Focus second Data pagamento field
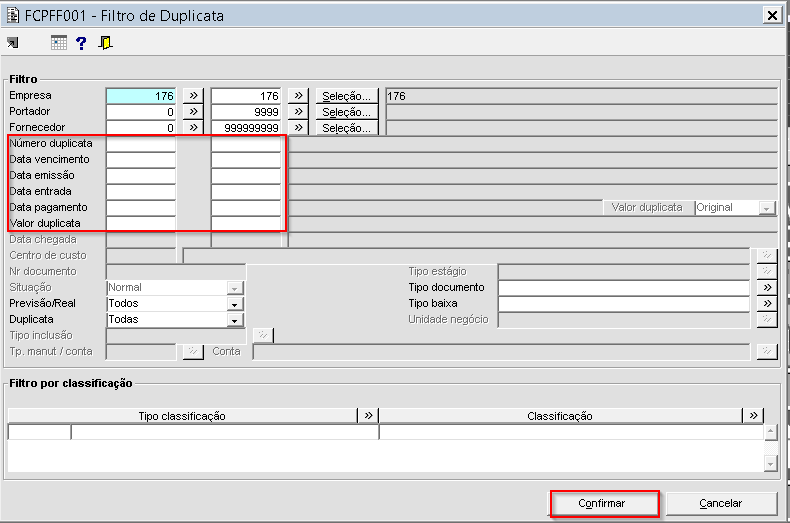 coord(246,208)
